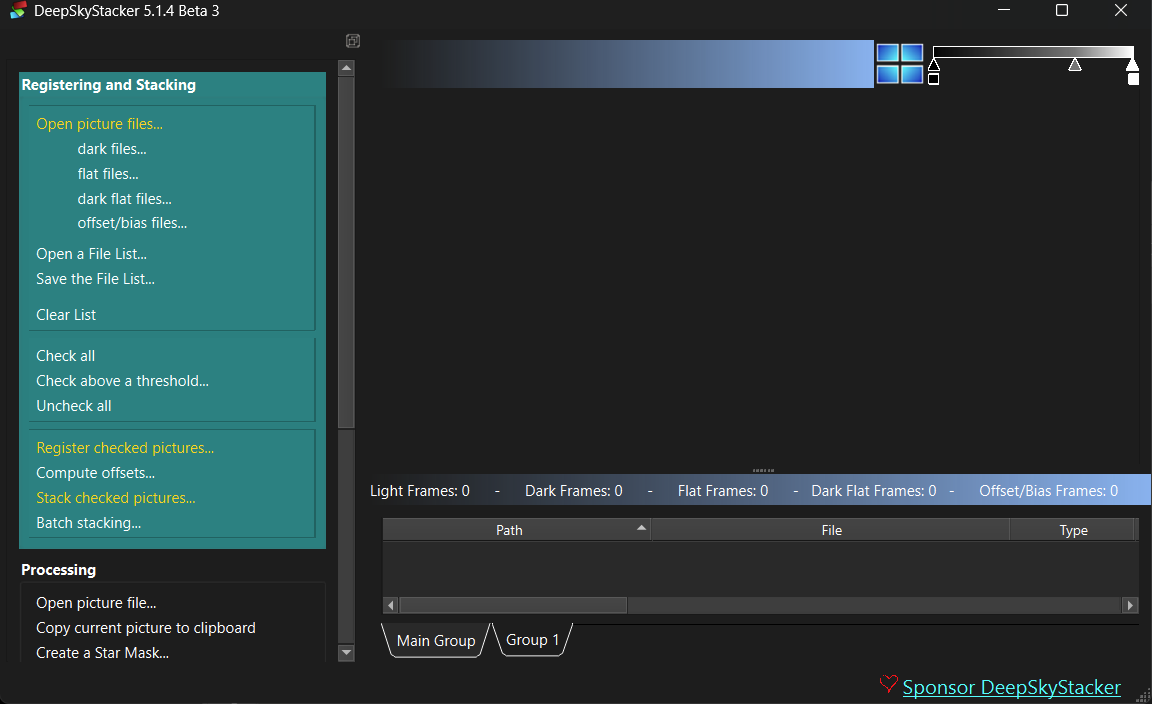The height and width of the screenshot is (704, 1152).
Task: Close the DeepSkyStacker window
Action: point(1120,10)
